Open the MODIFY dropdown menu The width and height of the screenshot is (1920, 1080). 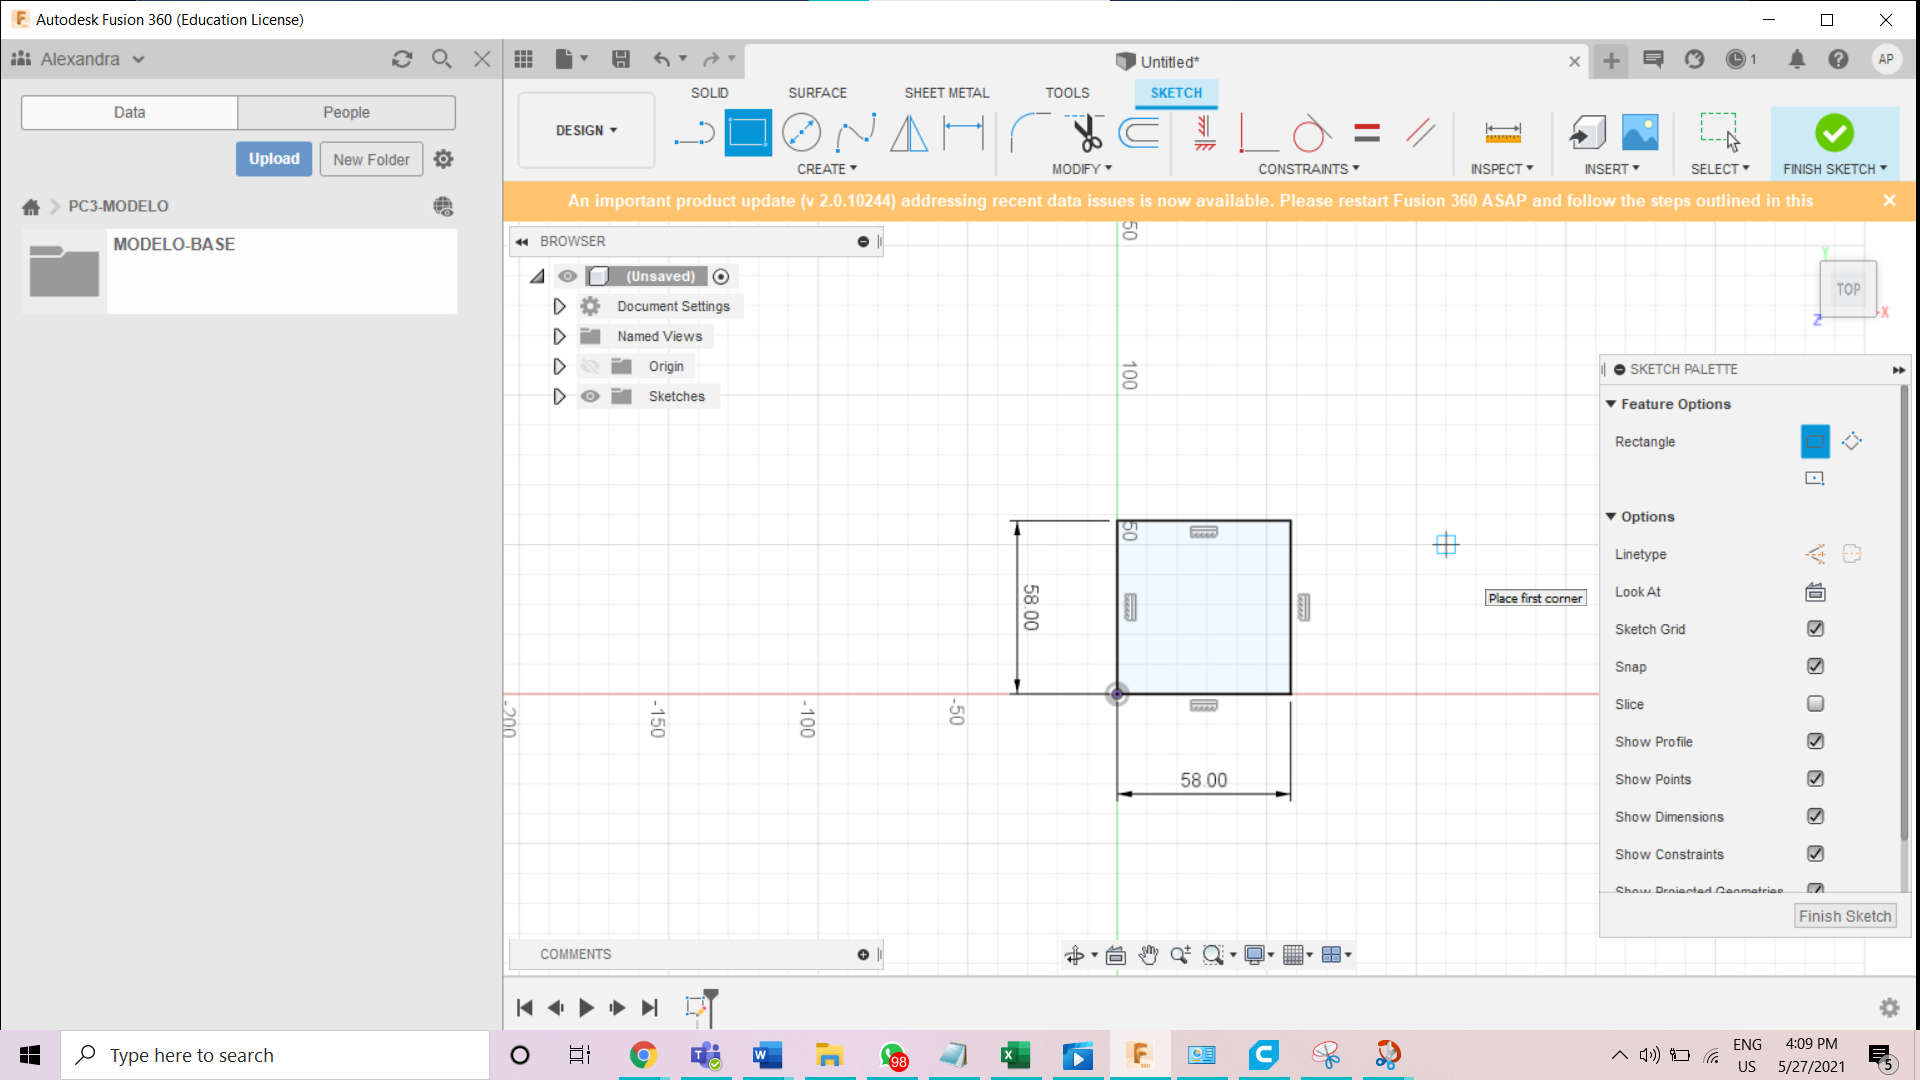pyautogui.click(x=1082, y=169)
